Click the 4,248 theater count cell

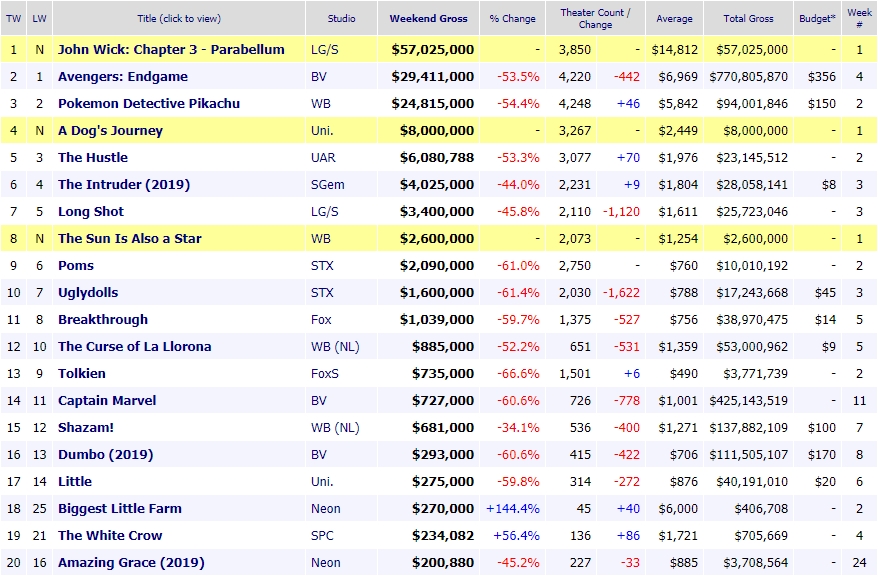[575, 103]
